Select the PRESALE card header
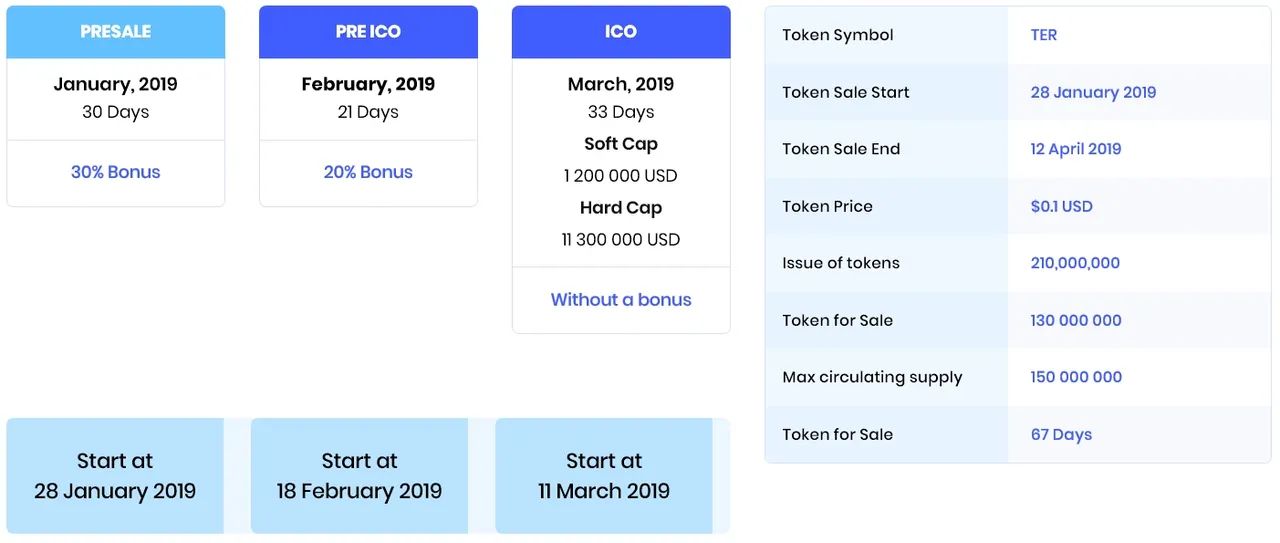 point(116,32)
